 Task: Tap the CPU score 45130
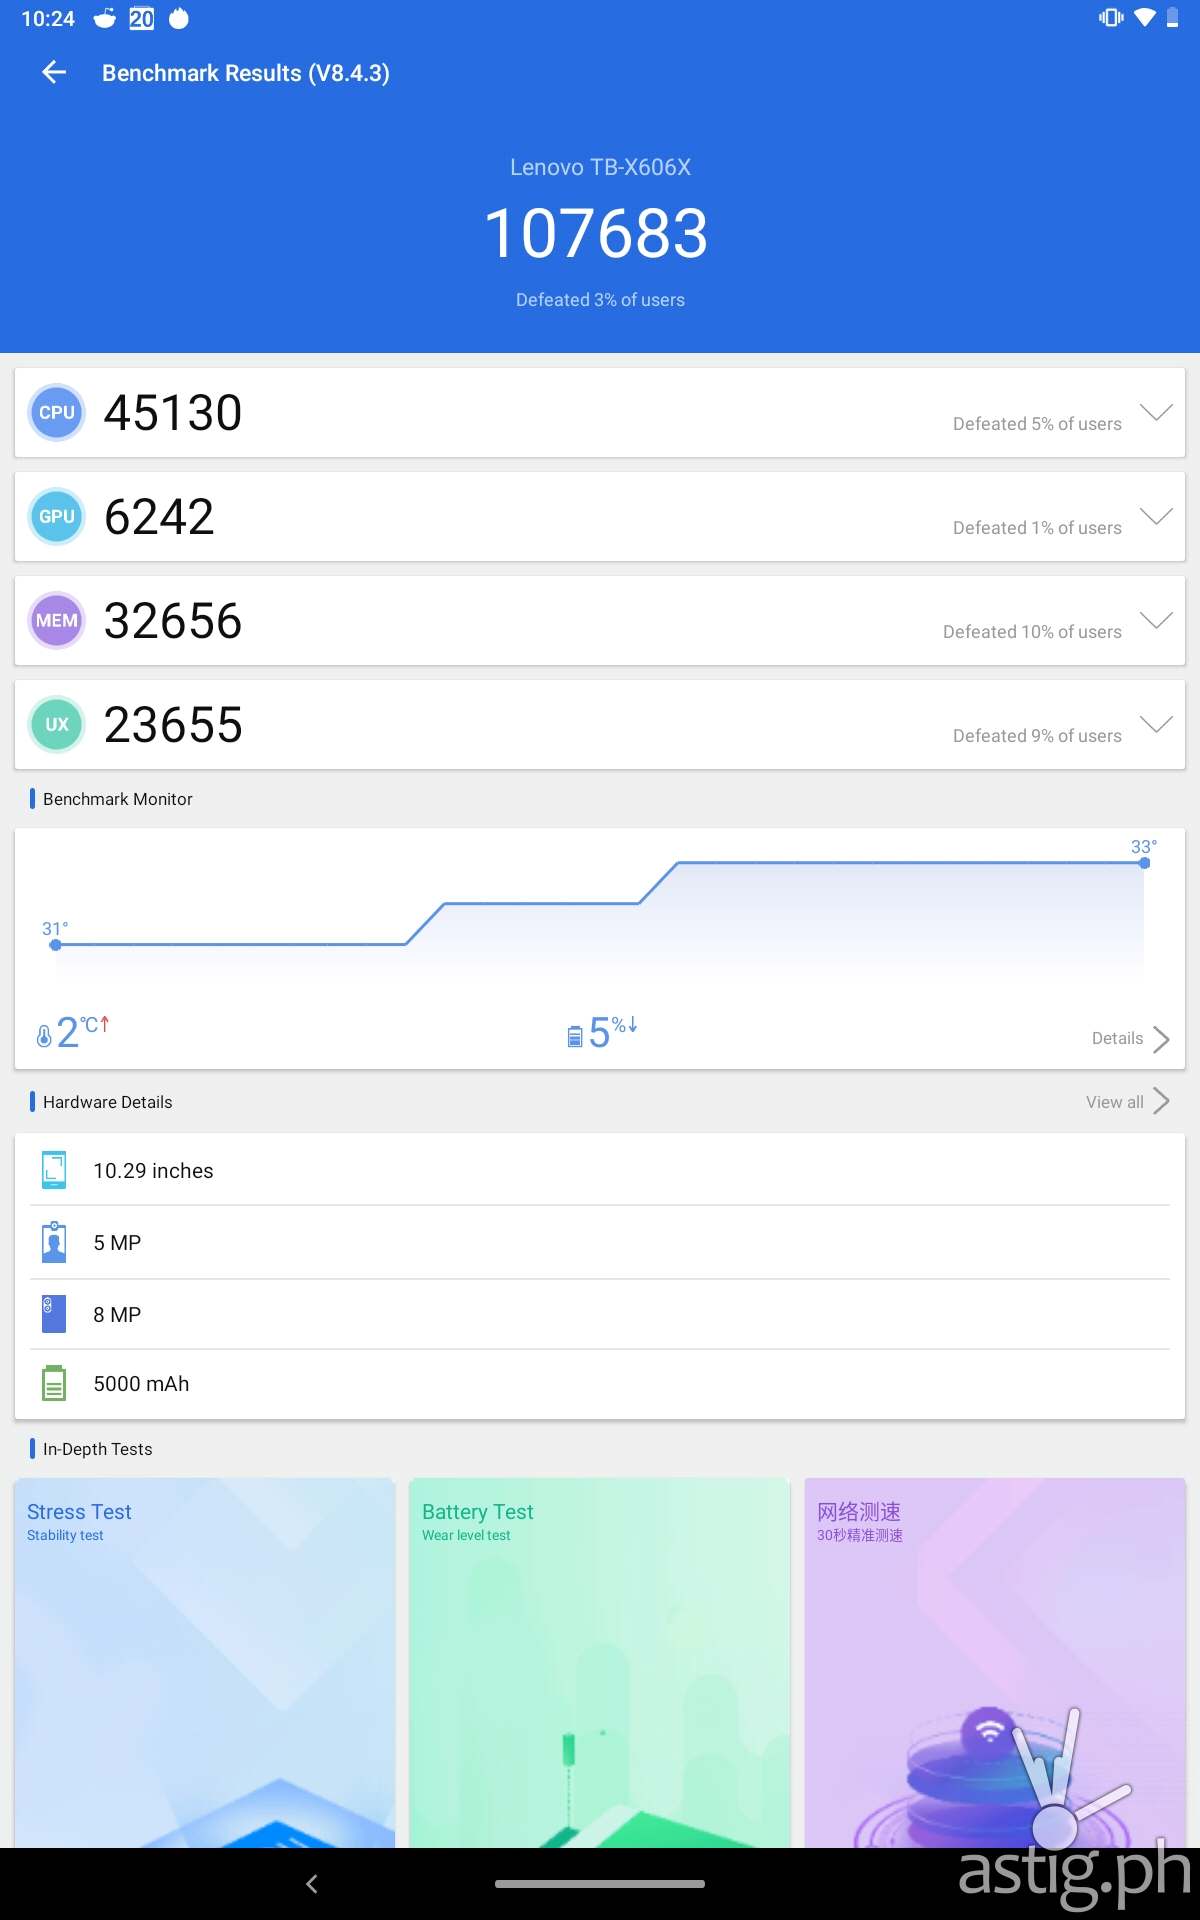tap(173, 413)
